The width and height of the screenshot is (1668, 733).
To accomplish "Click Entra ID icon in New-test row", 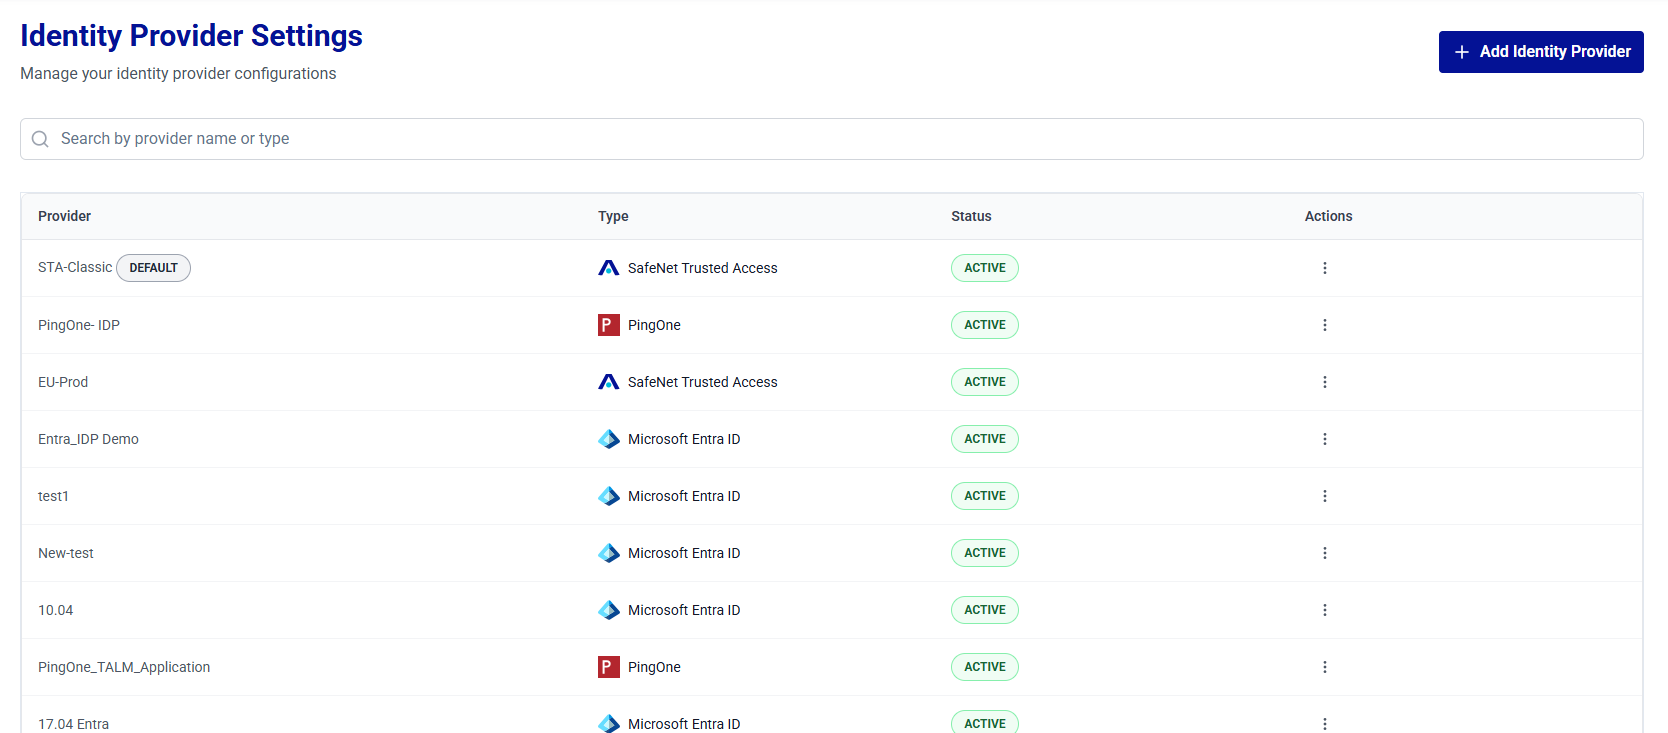I will pos(609,553).
